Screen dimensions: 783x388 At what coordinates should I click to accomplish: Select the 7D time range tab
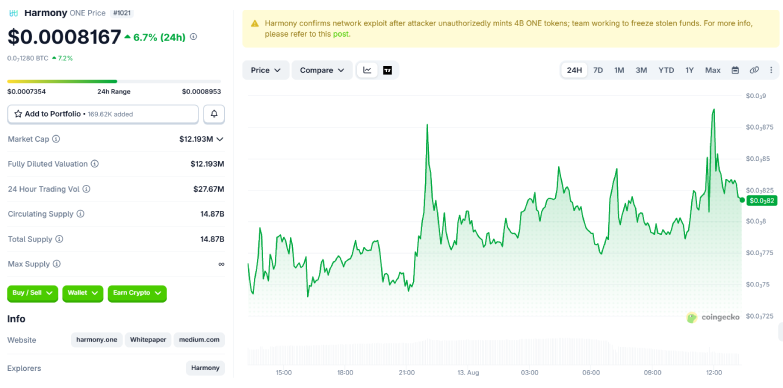point(598,70)
